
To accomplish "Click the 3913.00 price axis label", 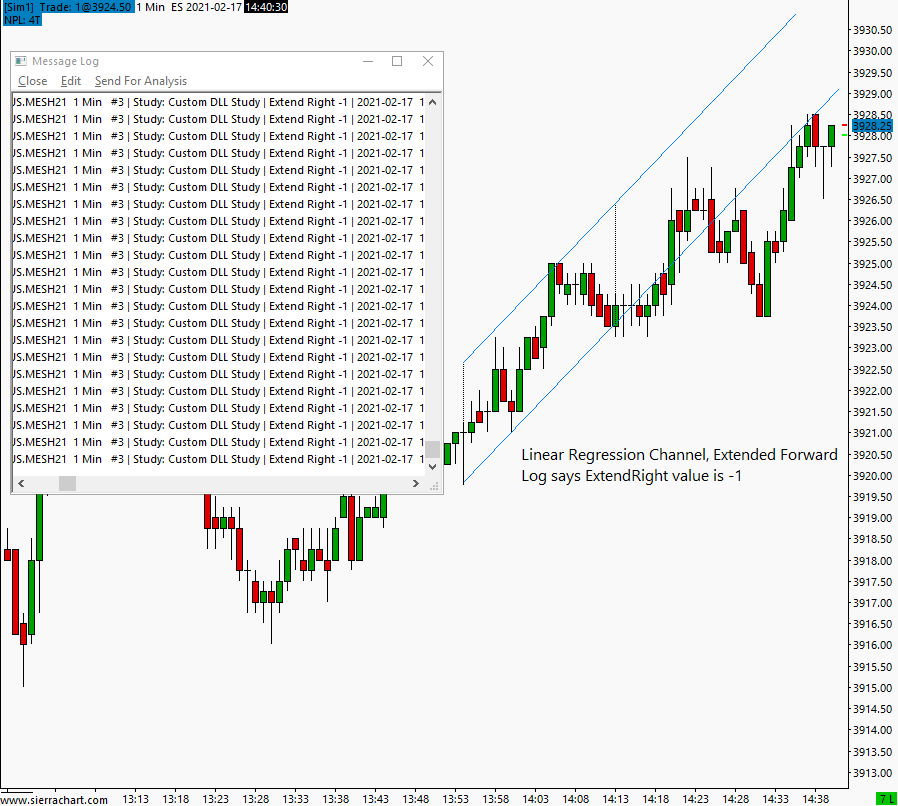I will click(872, 773).
